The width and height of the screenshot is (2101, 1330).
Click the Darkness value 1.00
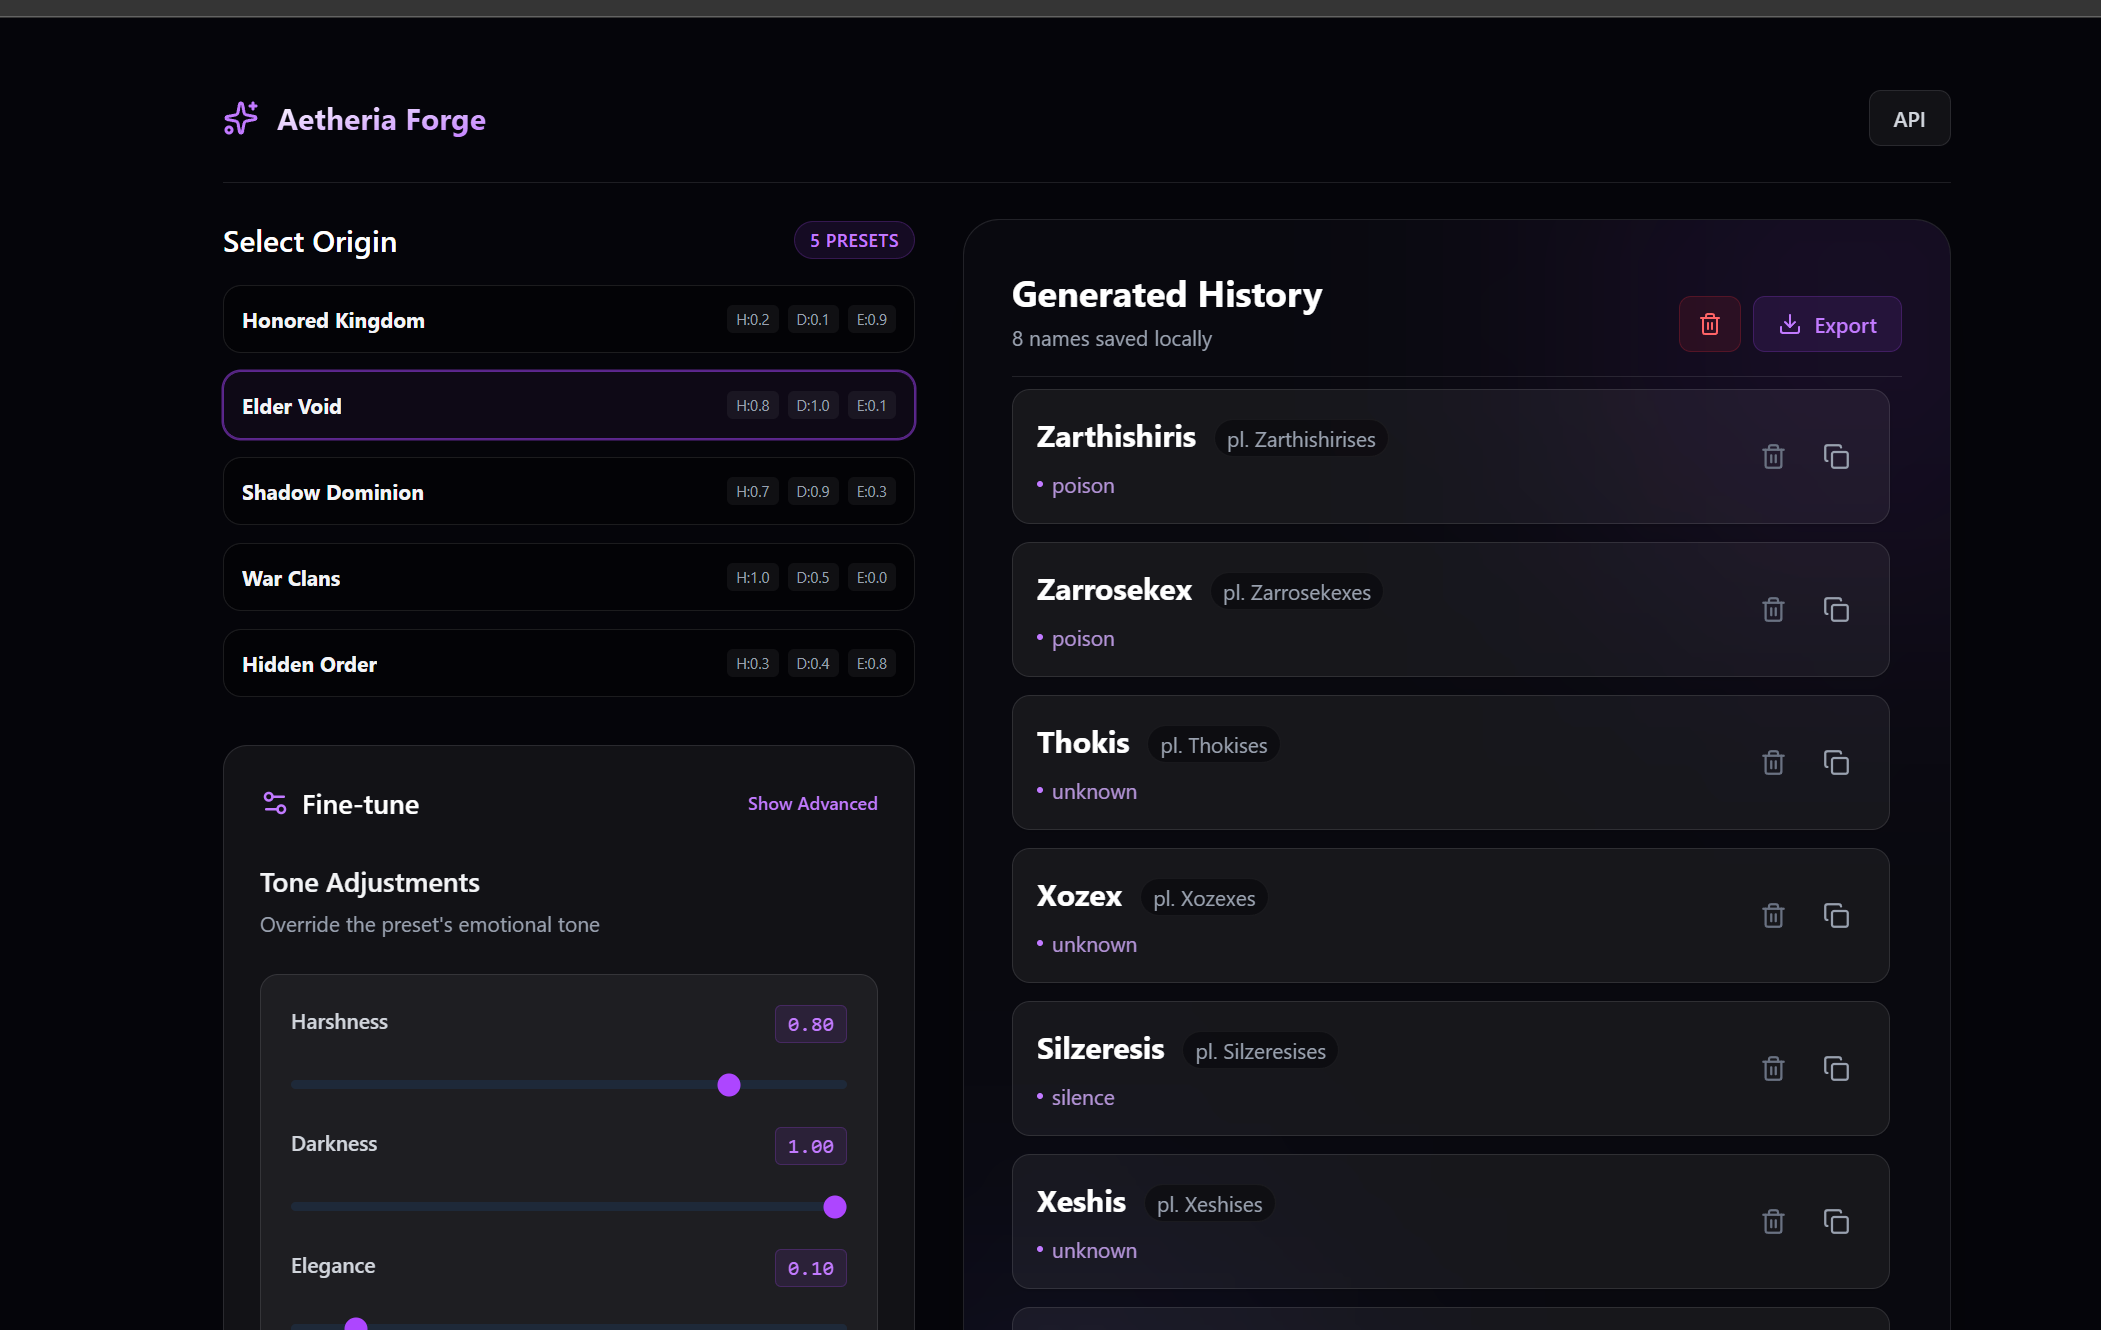[x=811, y=1146]
